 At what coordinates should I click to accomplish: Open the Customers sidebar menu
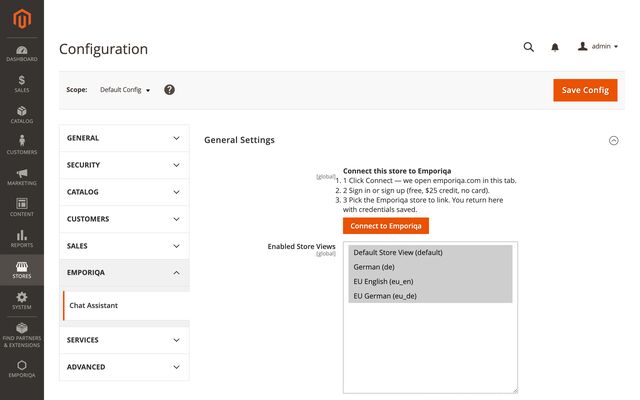22,145
